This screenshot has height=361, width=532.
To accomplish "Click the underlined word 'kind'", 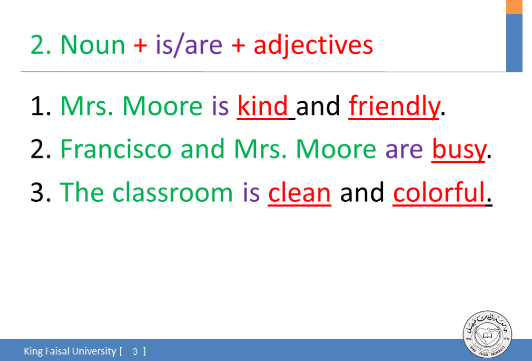I will (263, 106).
